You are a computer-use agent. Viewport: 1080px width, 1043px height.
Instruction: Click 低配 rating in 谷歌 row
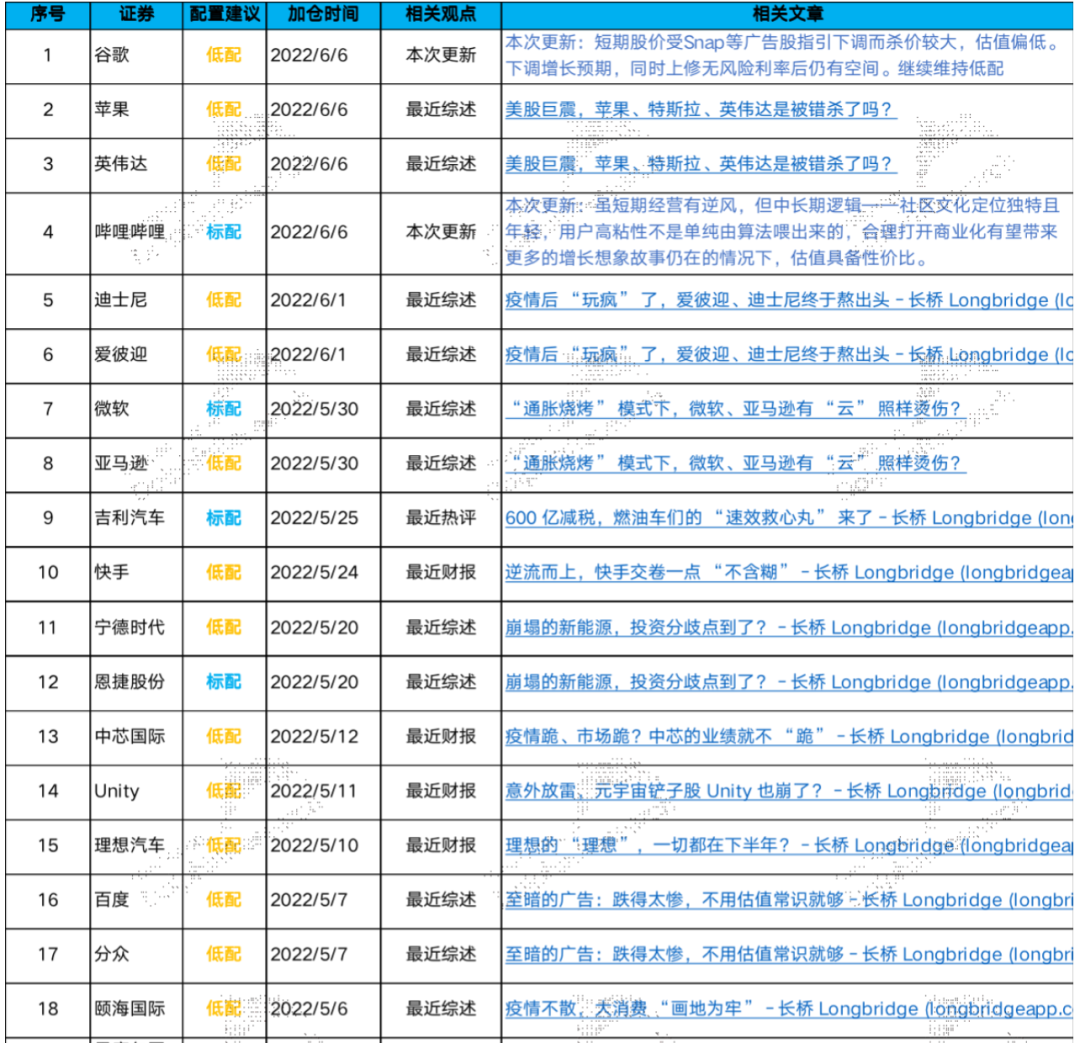point(224,55)
